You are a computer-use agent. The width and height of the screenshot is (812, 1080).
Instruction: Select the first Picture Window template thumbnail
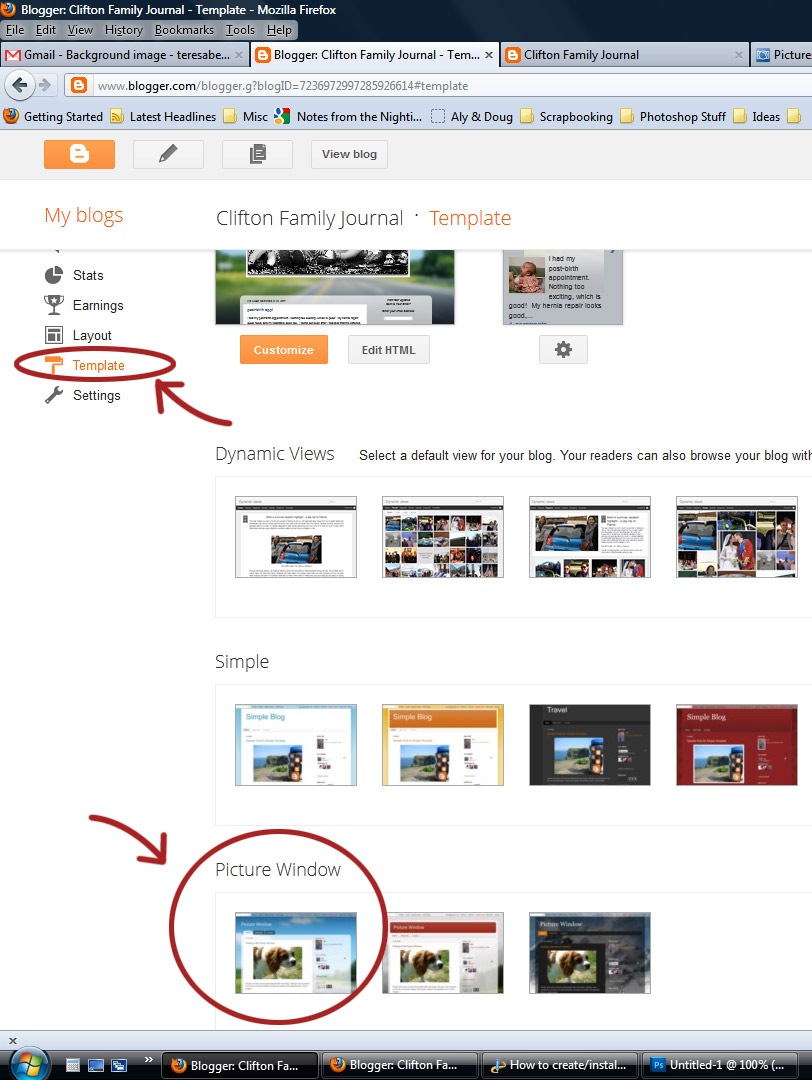(296, 953)
